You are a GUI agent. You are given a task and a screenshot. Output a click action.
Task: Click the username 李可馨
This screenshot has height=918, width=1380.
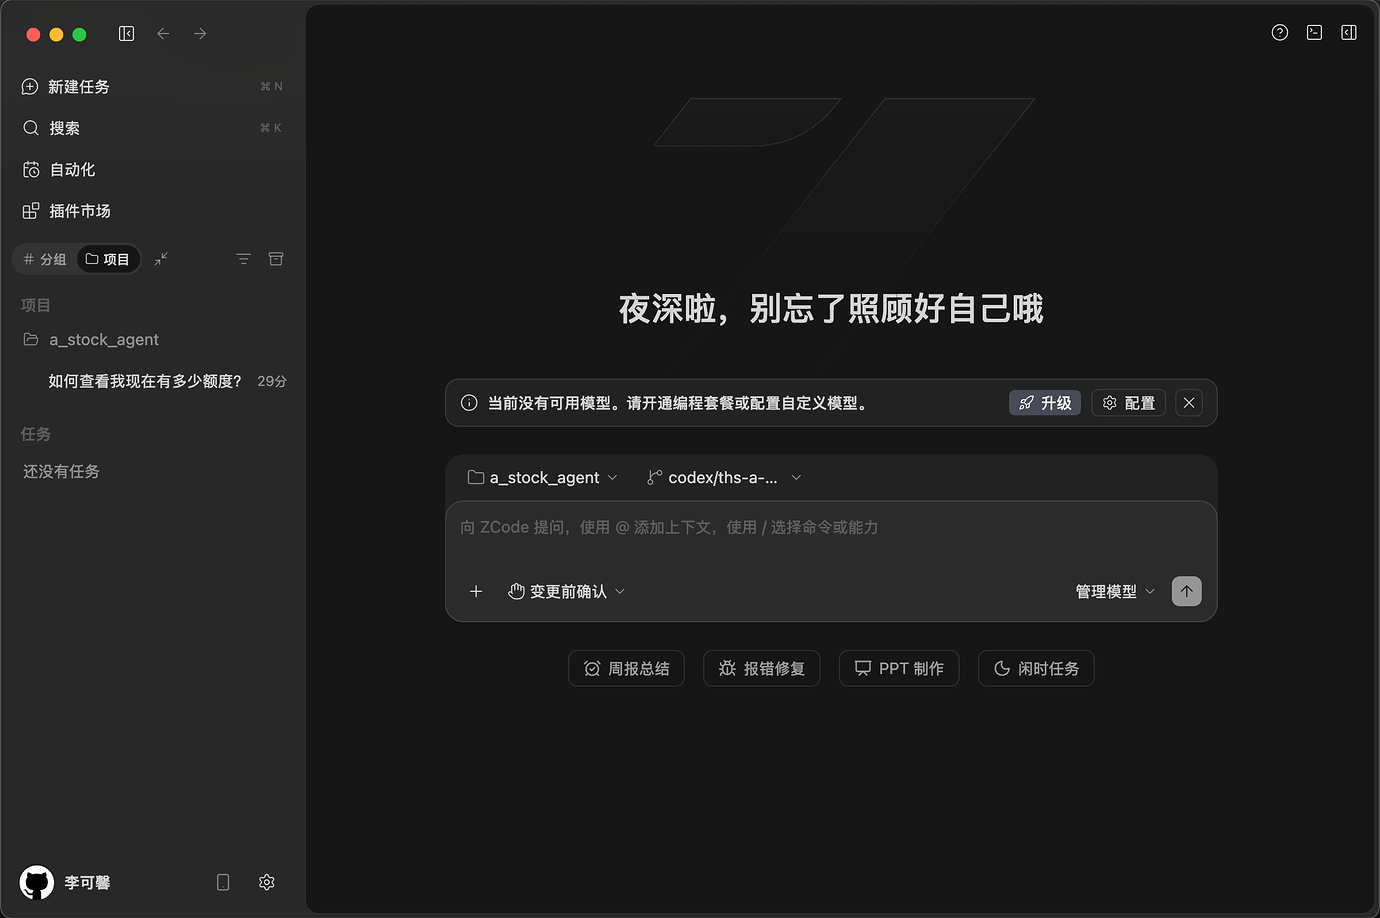pos(88,882)
